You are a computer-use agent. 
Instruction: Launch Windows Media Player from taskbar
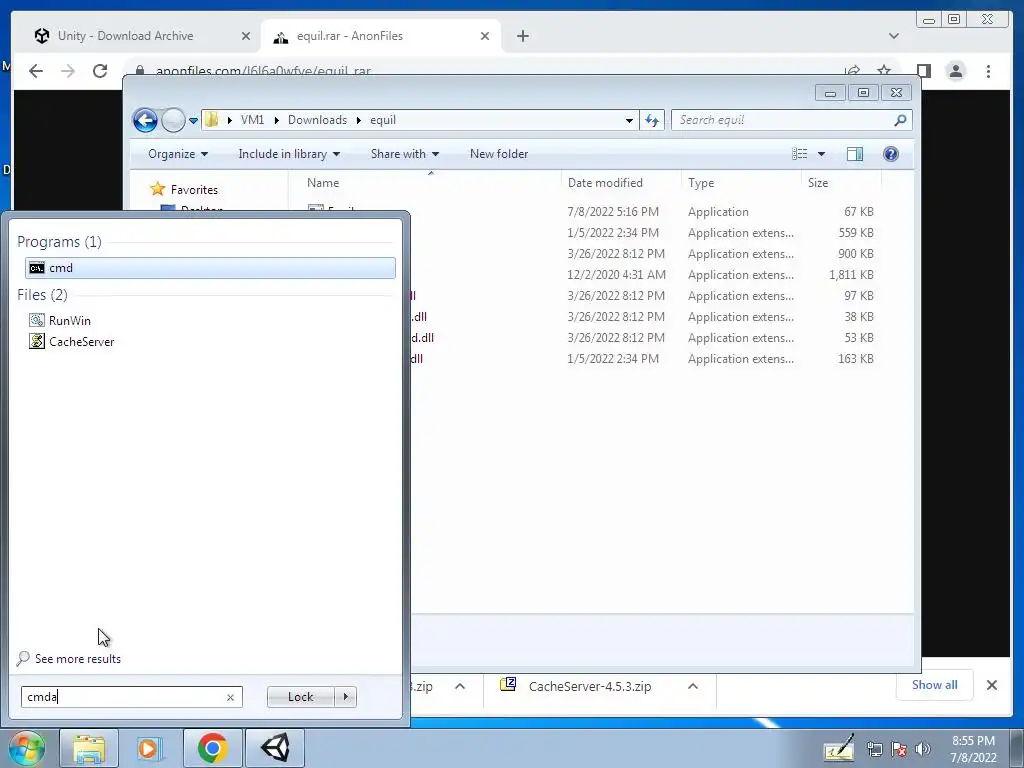click(149, 748)
